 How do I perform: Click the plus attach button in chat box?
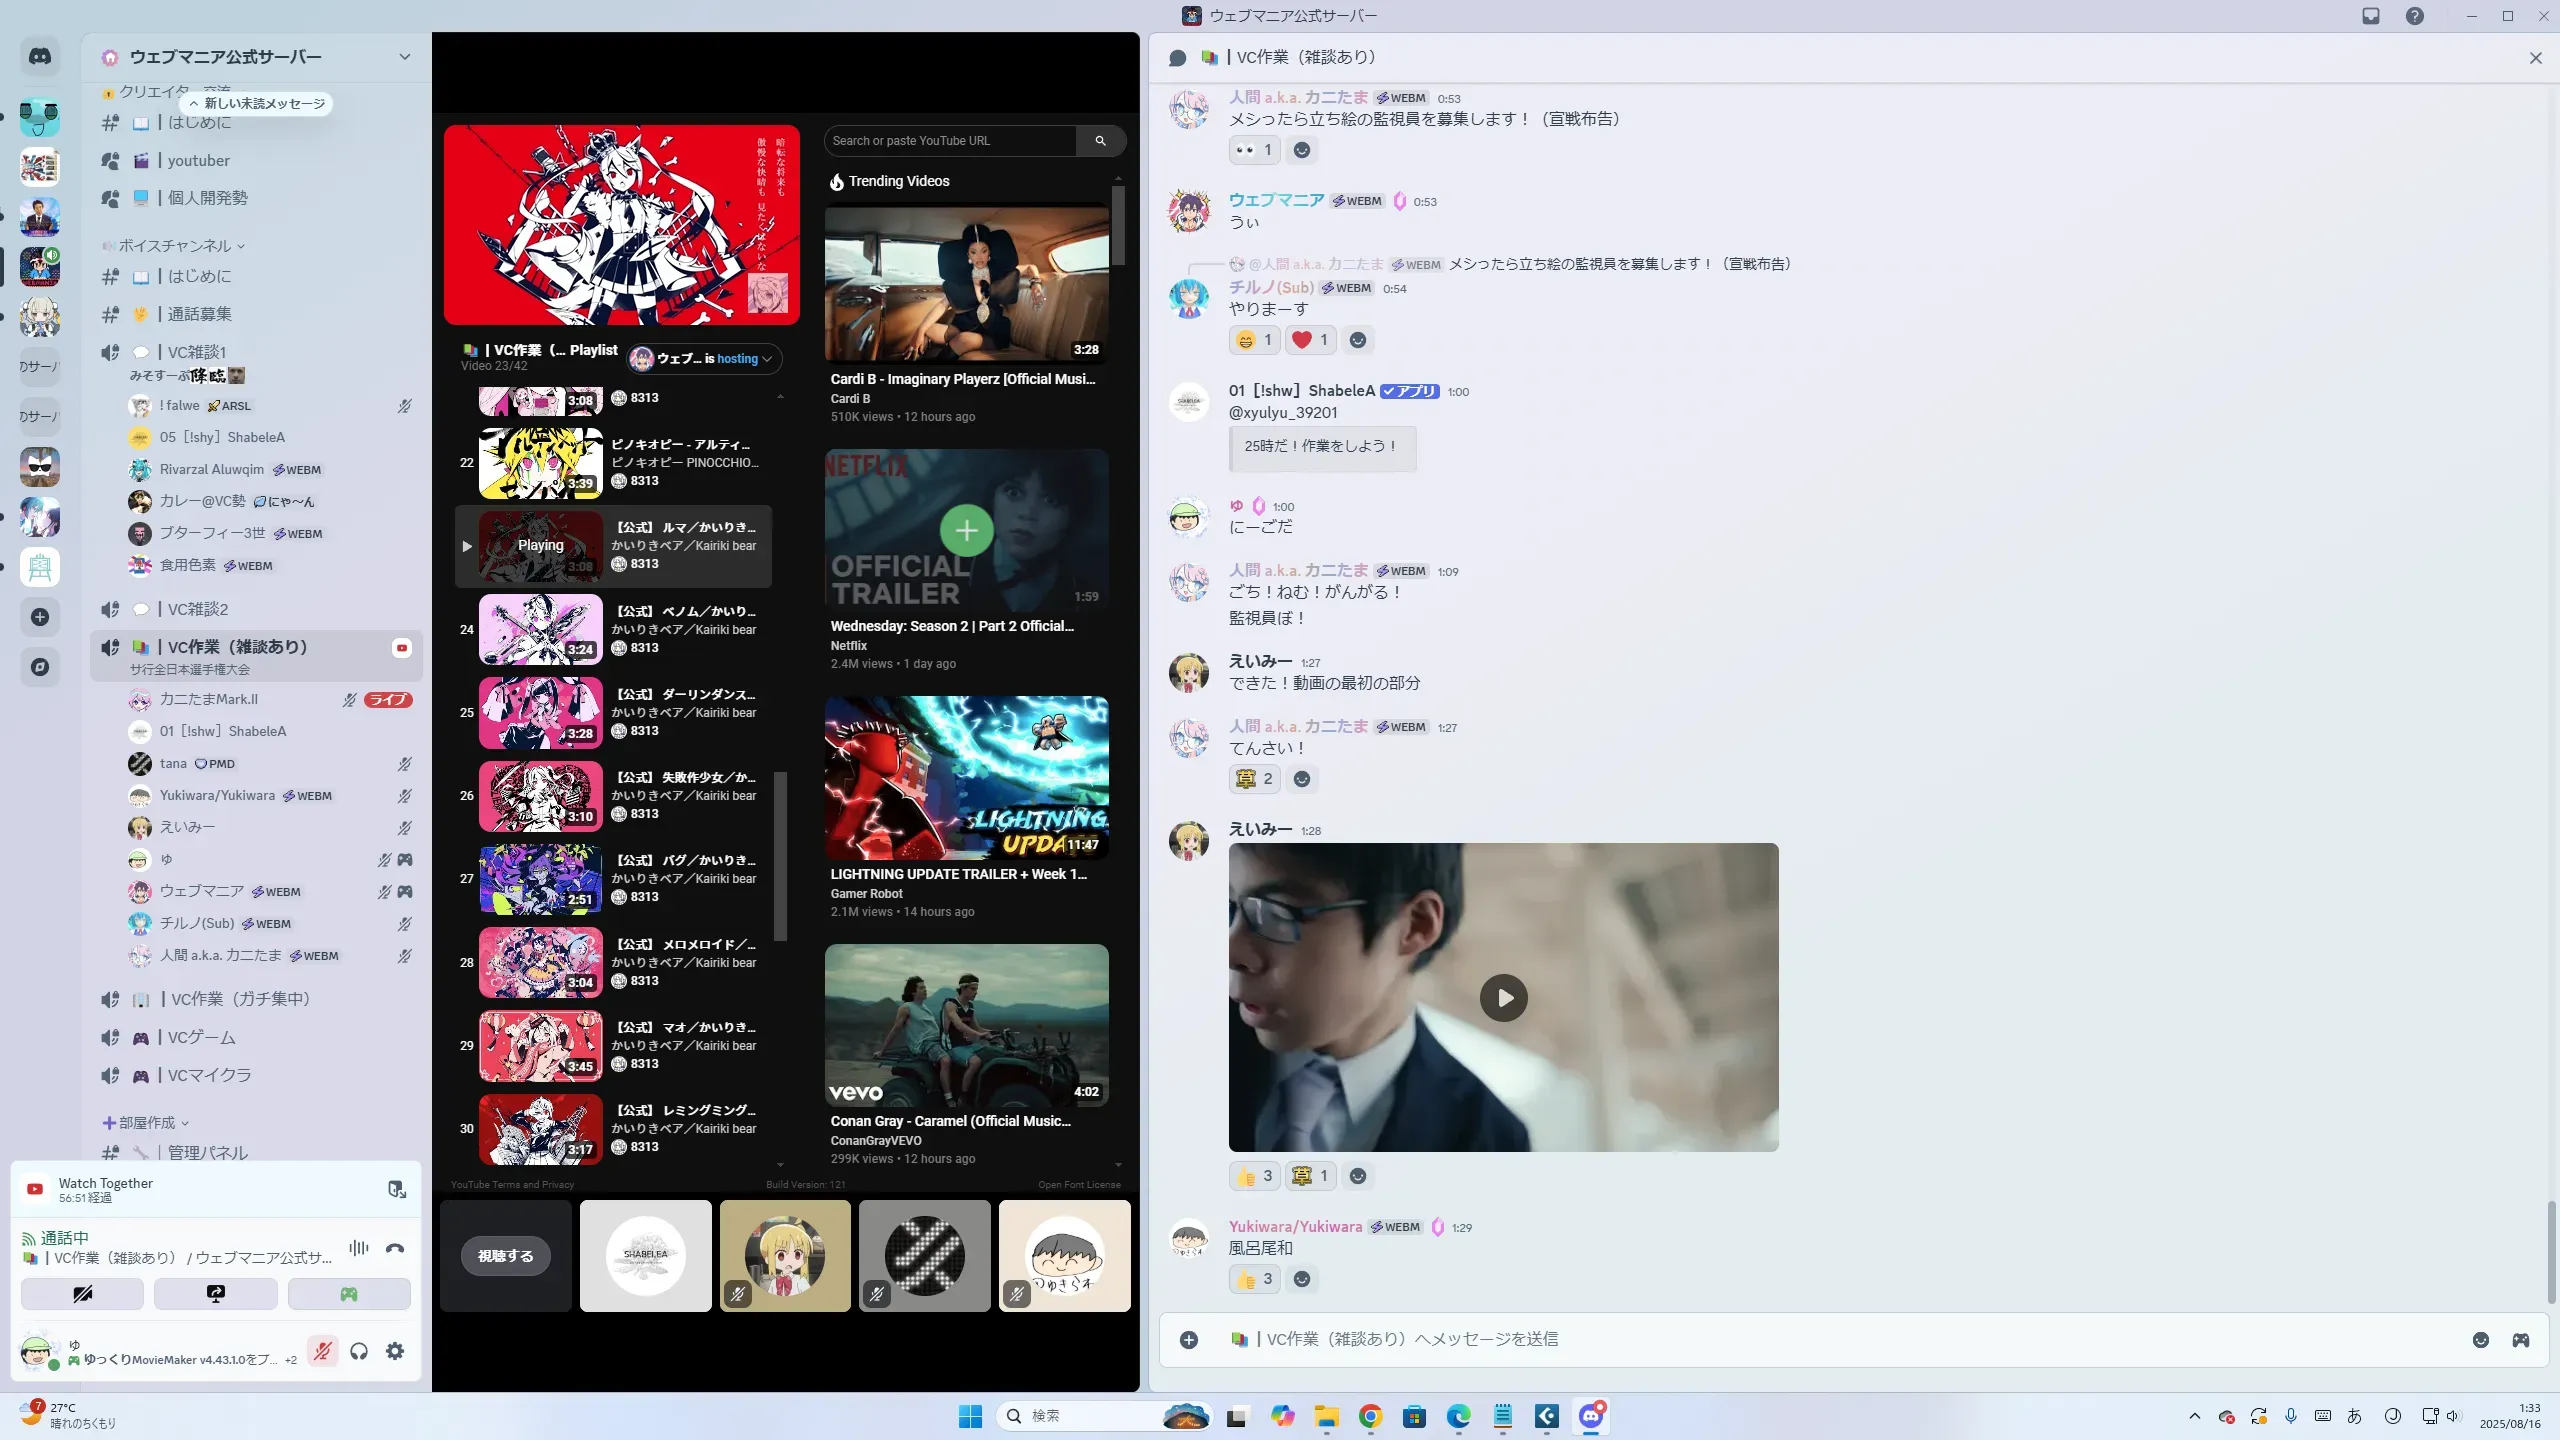pyautogui.click(x=1189, y=1340)
